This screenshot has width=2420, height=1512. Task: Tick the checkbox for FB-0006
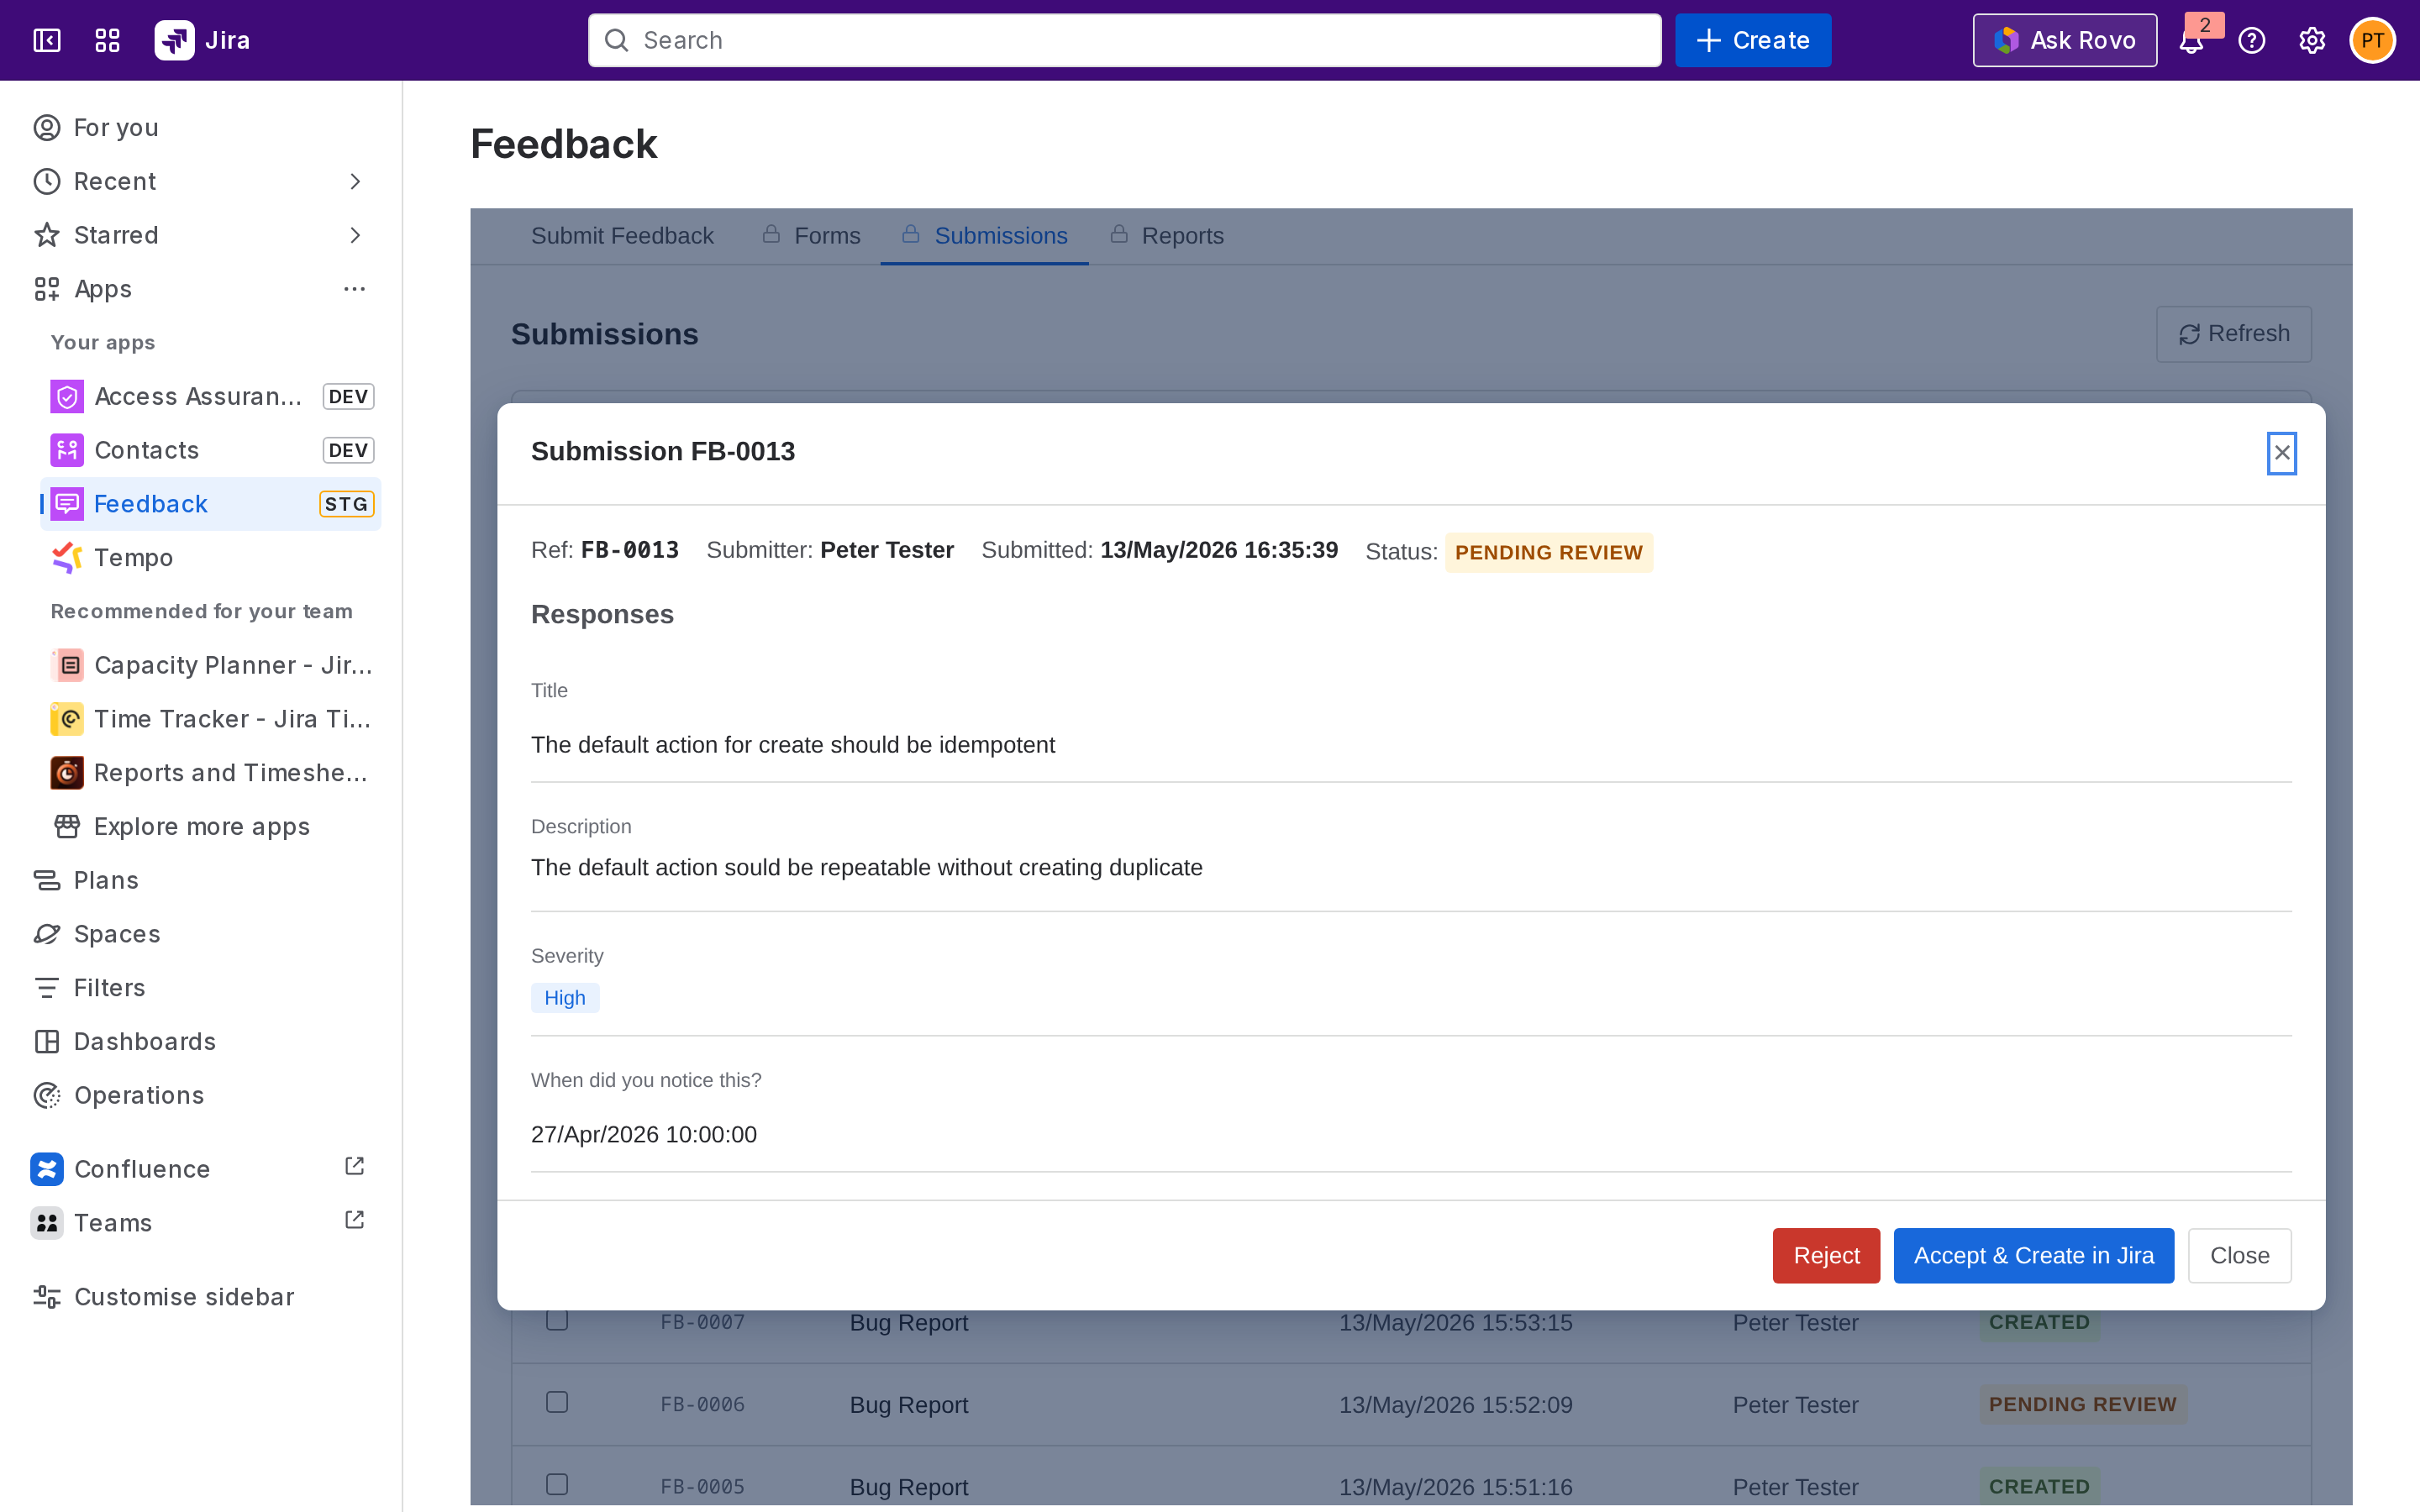557,1402
